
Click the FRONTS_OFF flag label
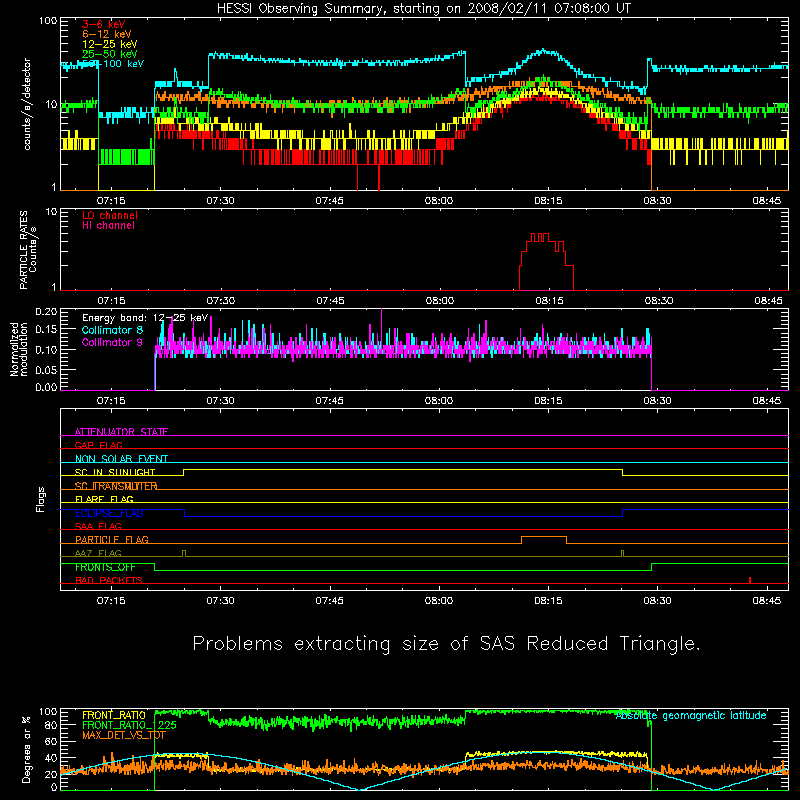105,567
